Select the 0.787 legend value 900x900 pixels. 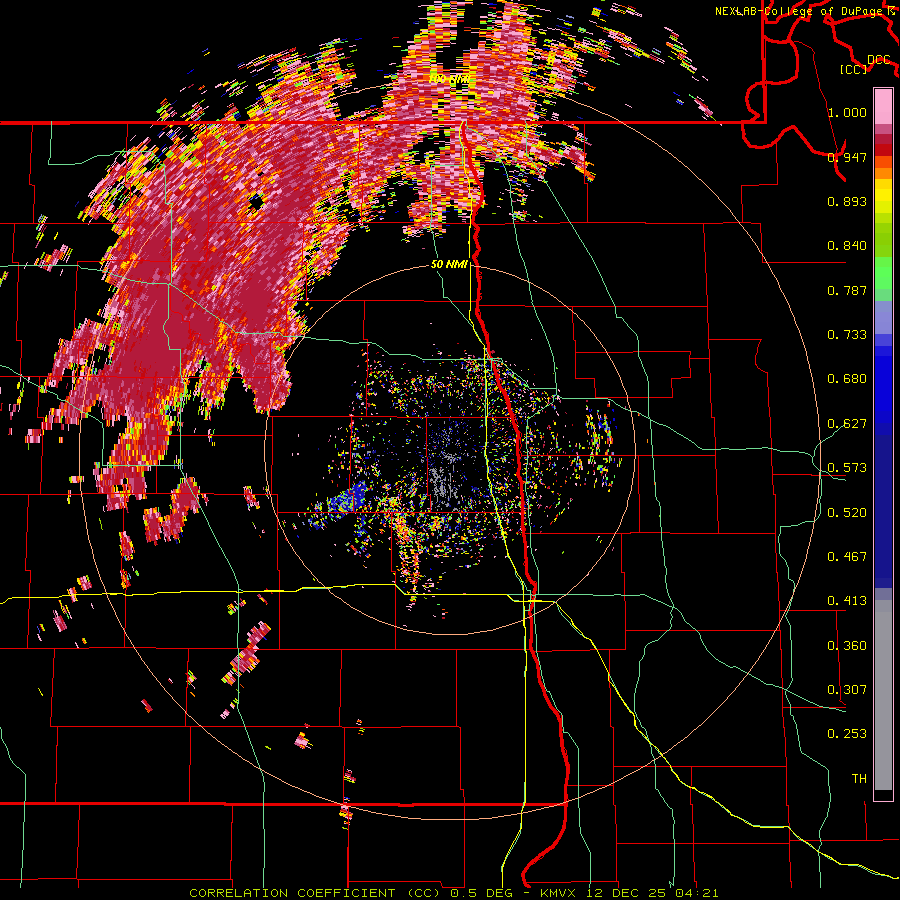[x=847, y=290]
